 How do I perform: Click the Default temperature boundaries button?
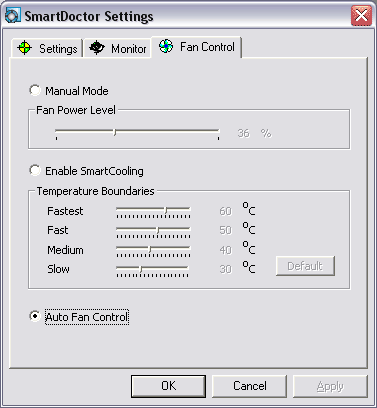(x=305, y=266)
